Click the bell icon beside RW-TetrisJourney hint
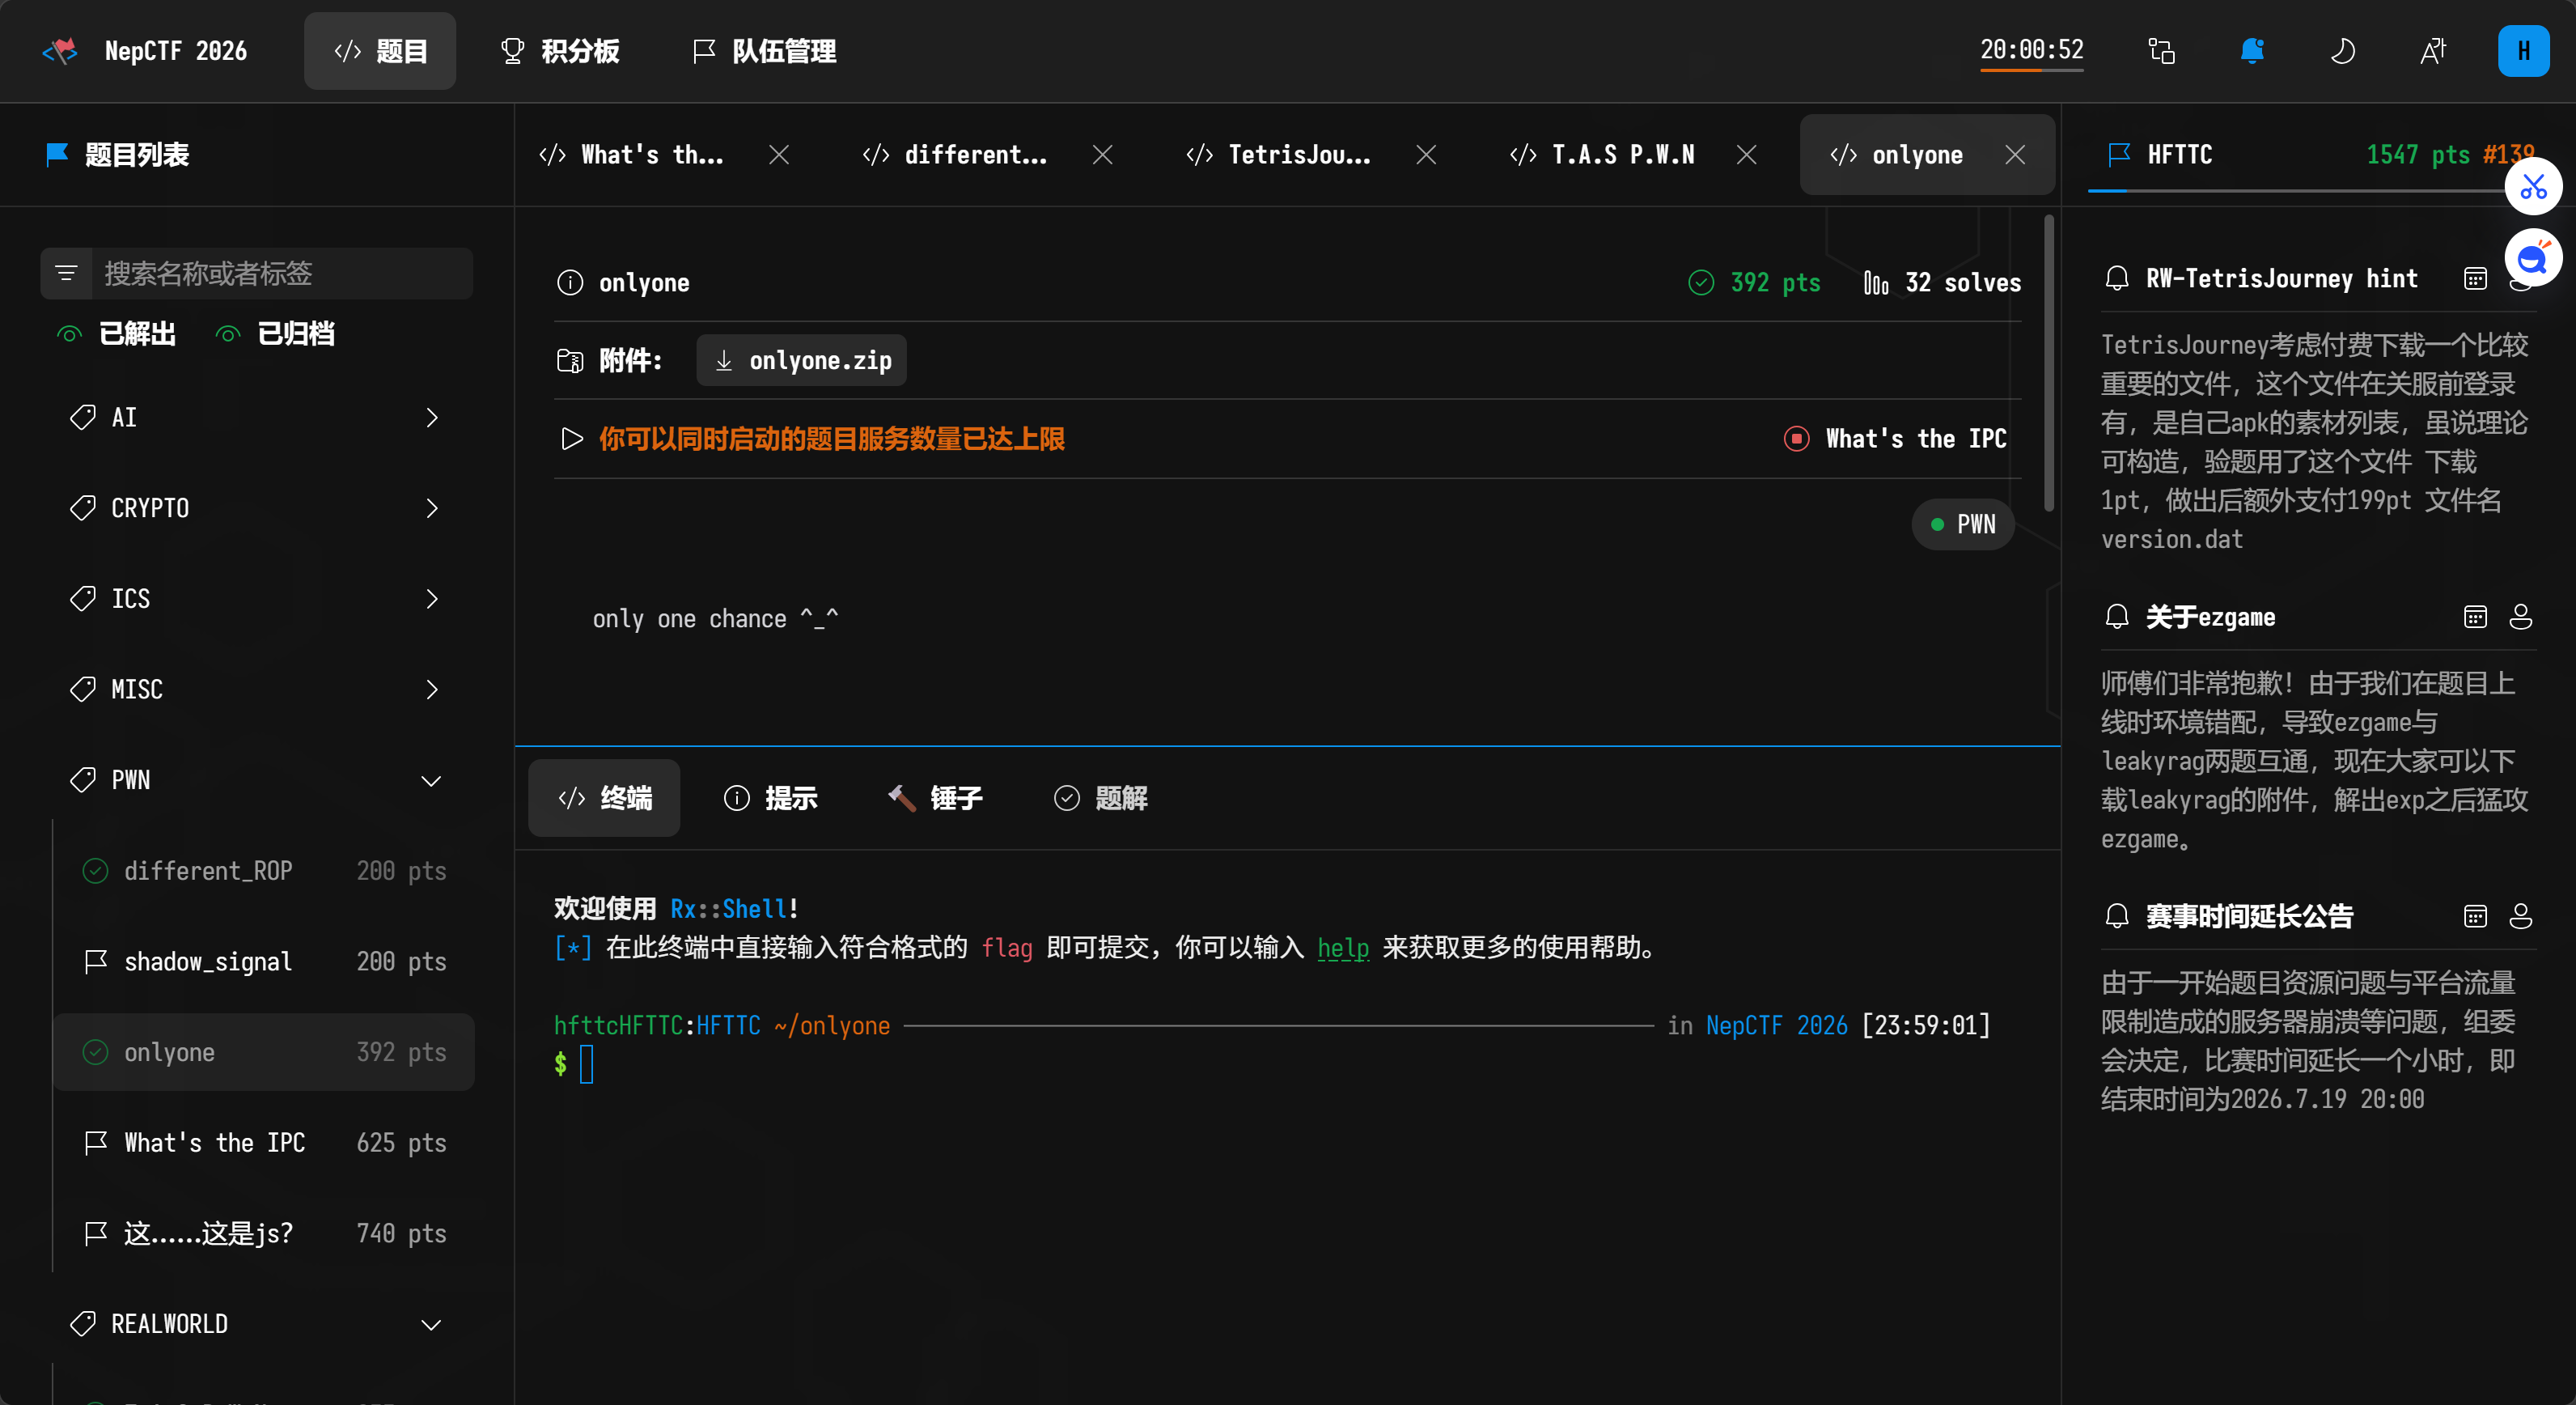 tap(2116, 279)
